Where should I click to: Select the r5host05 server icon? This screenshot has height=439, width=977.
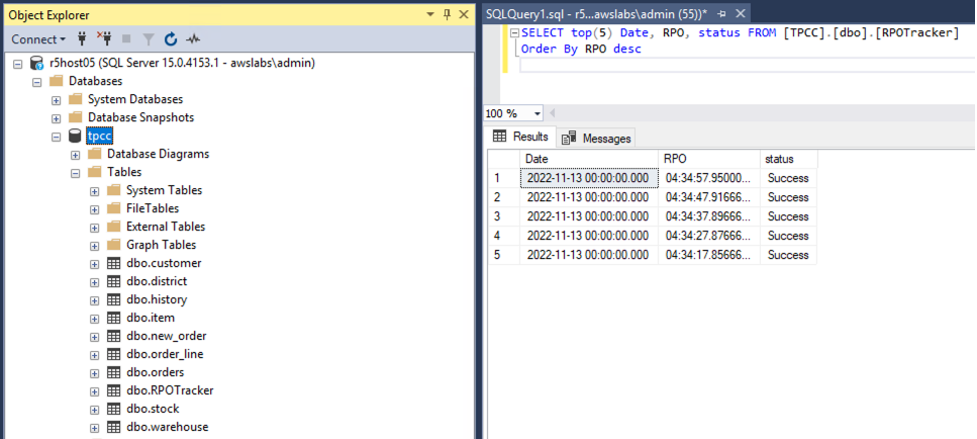point(37,64)
